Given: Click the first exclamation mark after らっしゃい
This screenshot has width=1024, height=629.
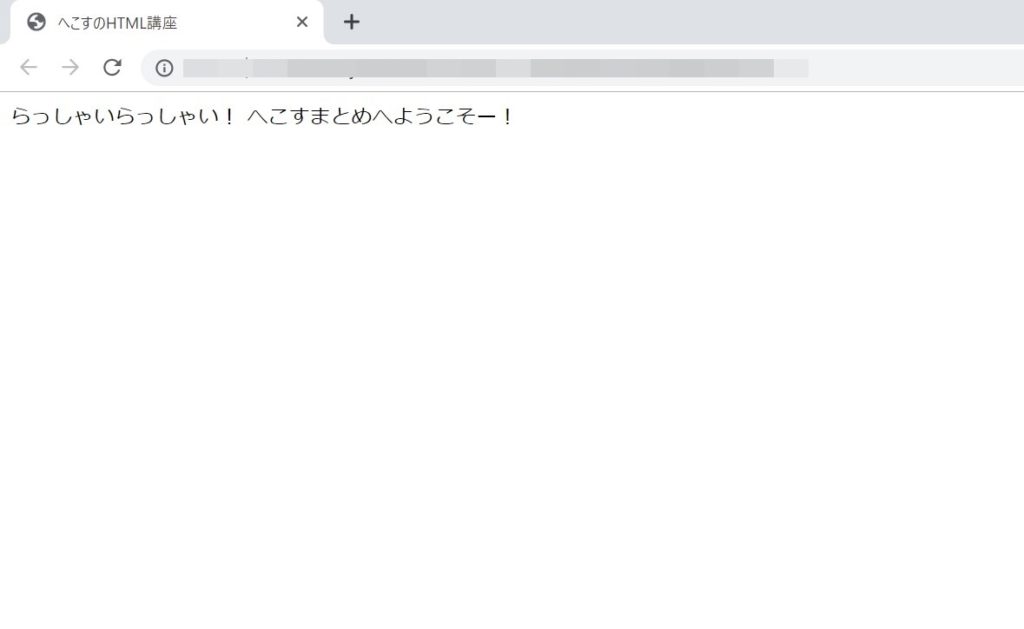Looking at the screenshot, I should tap(229, 116).
